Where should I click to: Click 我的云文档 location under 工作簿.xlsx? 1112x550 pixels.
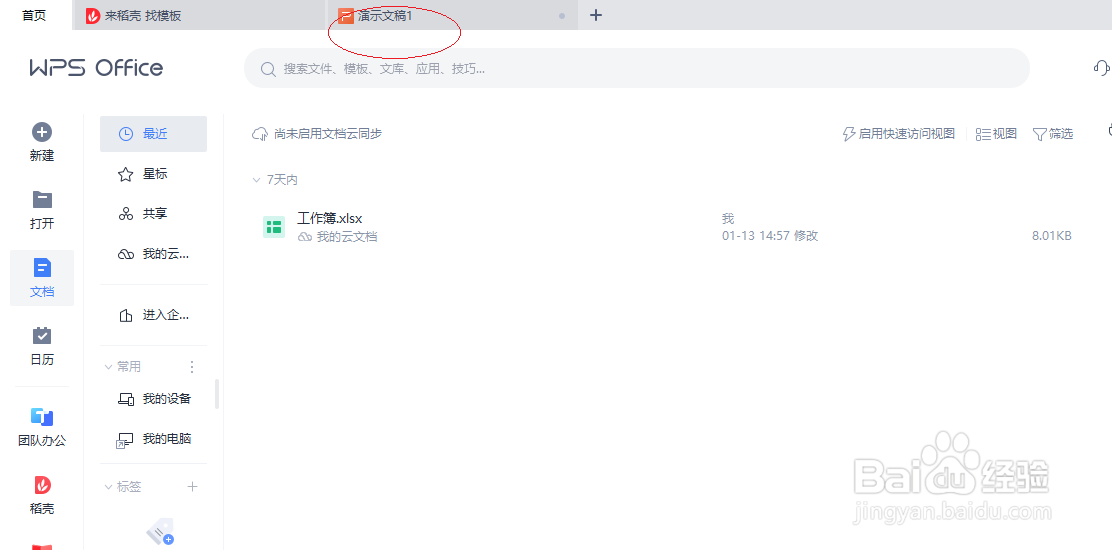click(x=338, y=237)
